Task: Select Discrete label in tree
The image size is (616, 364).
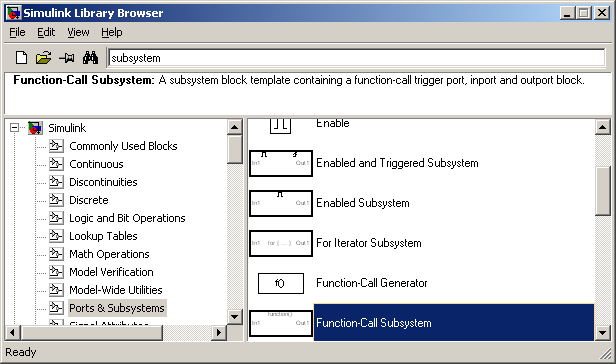Action: [x=89, y=200]
